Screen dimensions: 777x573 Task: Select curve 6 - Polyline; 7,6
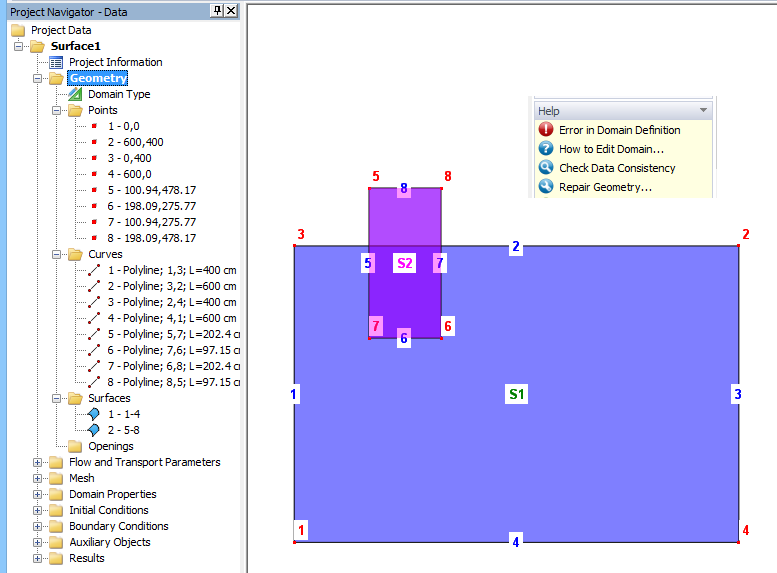[173, 350]
